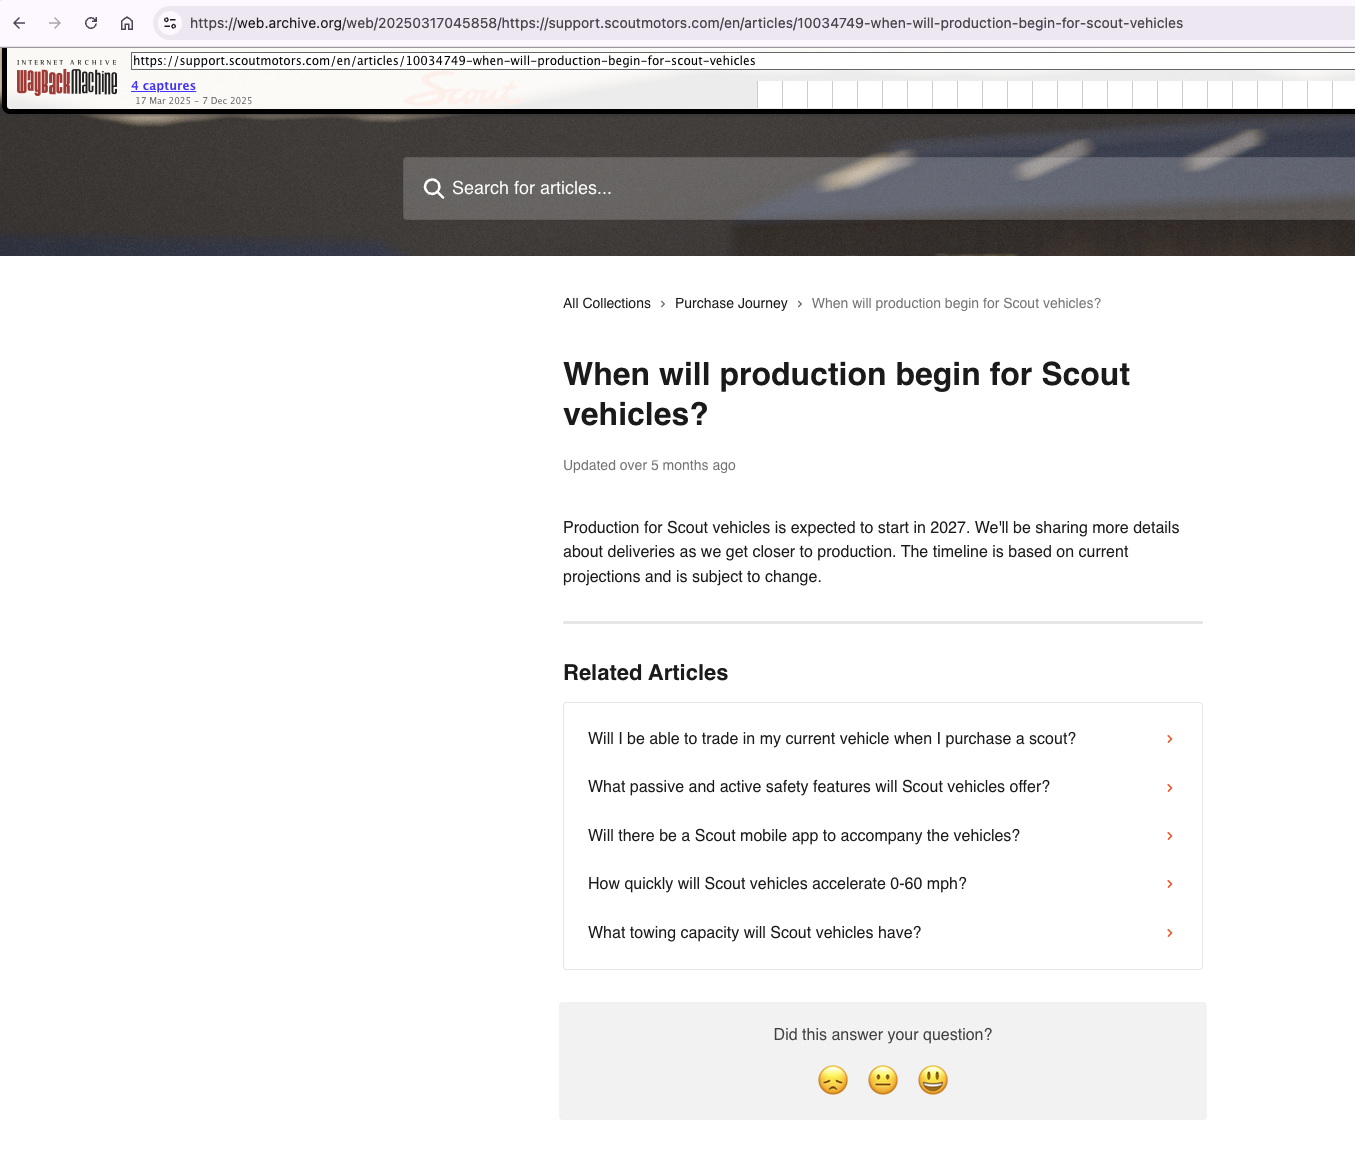Focus the browser address bar URL
The image size is (1355, 1173).
[x=686, y=23]
